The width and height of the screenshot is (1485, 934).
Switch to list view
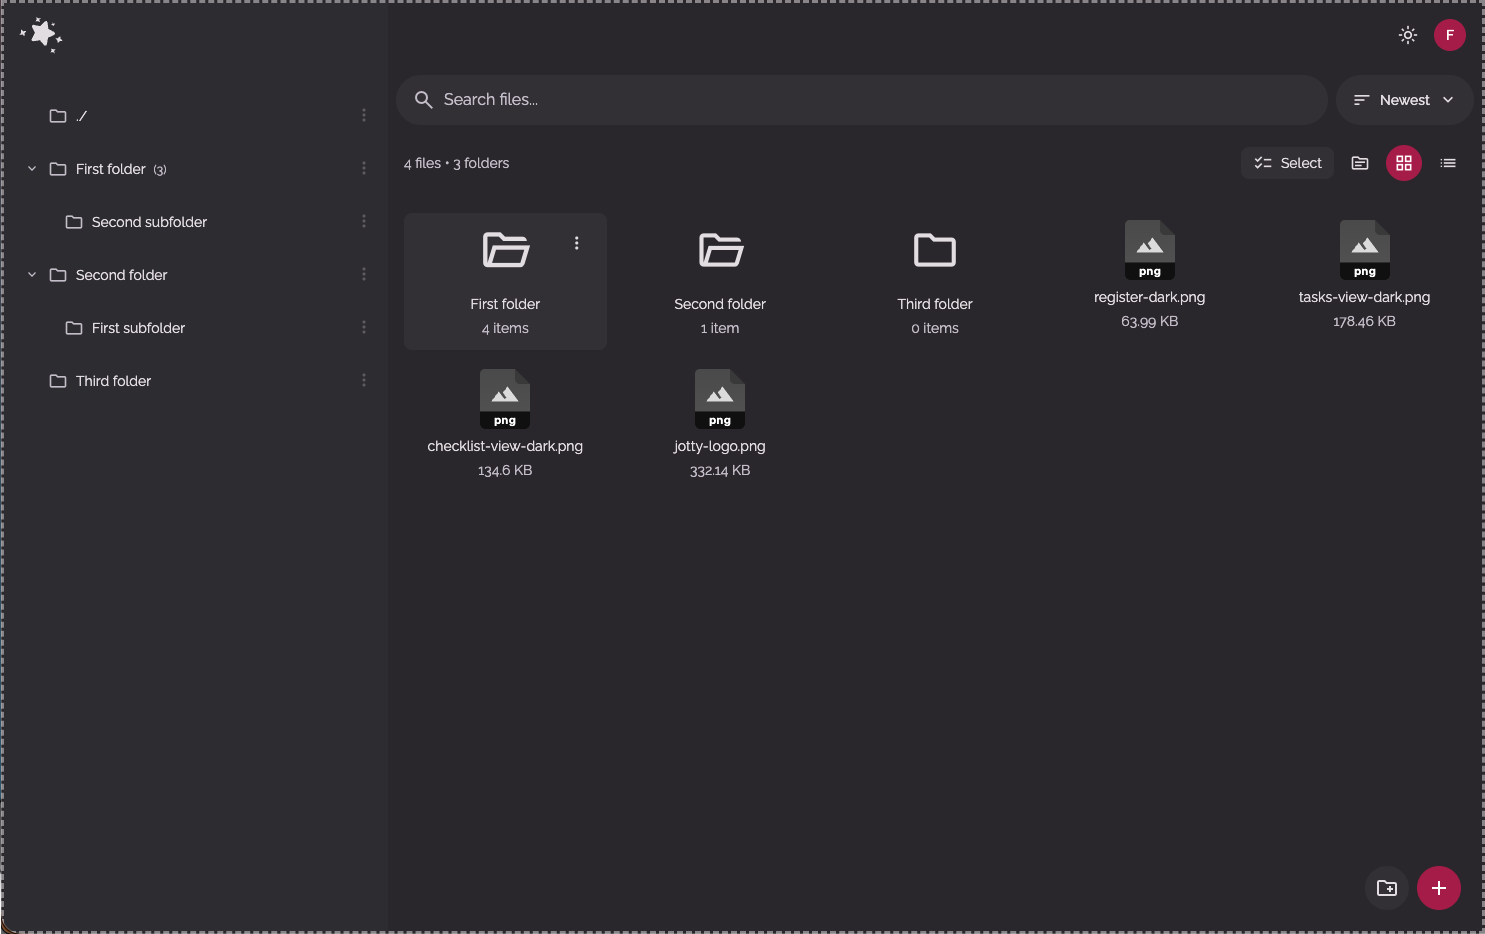coord(1447,163)
